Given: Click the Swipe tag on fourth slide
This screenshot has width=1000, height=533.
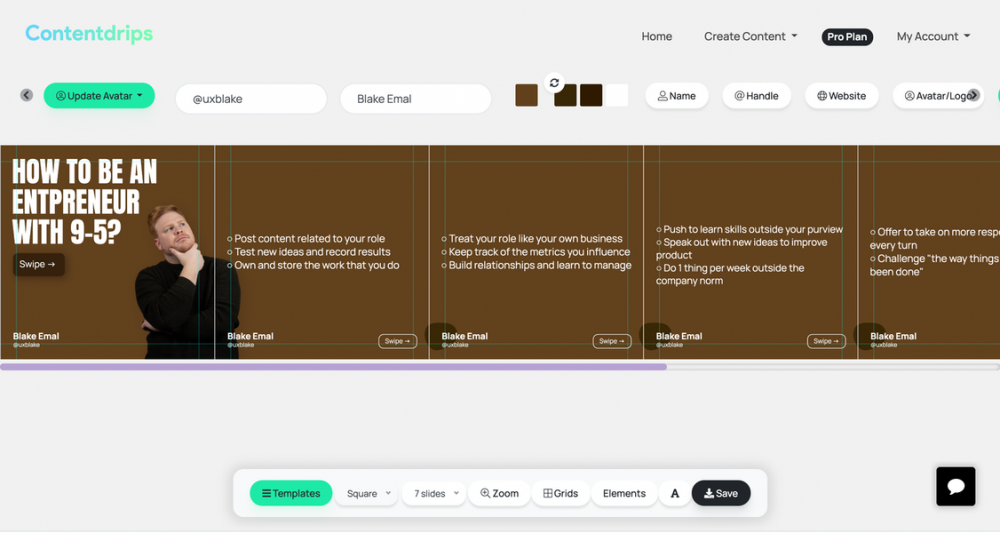Looking at the screenshot, I should point(826,341).
